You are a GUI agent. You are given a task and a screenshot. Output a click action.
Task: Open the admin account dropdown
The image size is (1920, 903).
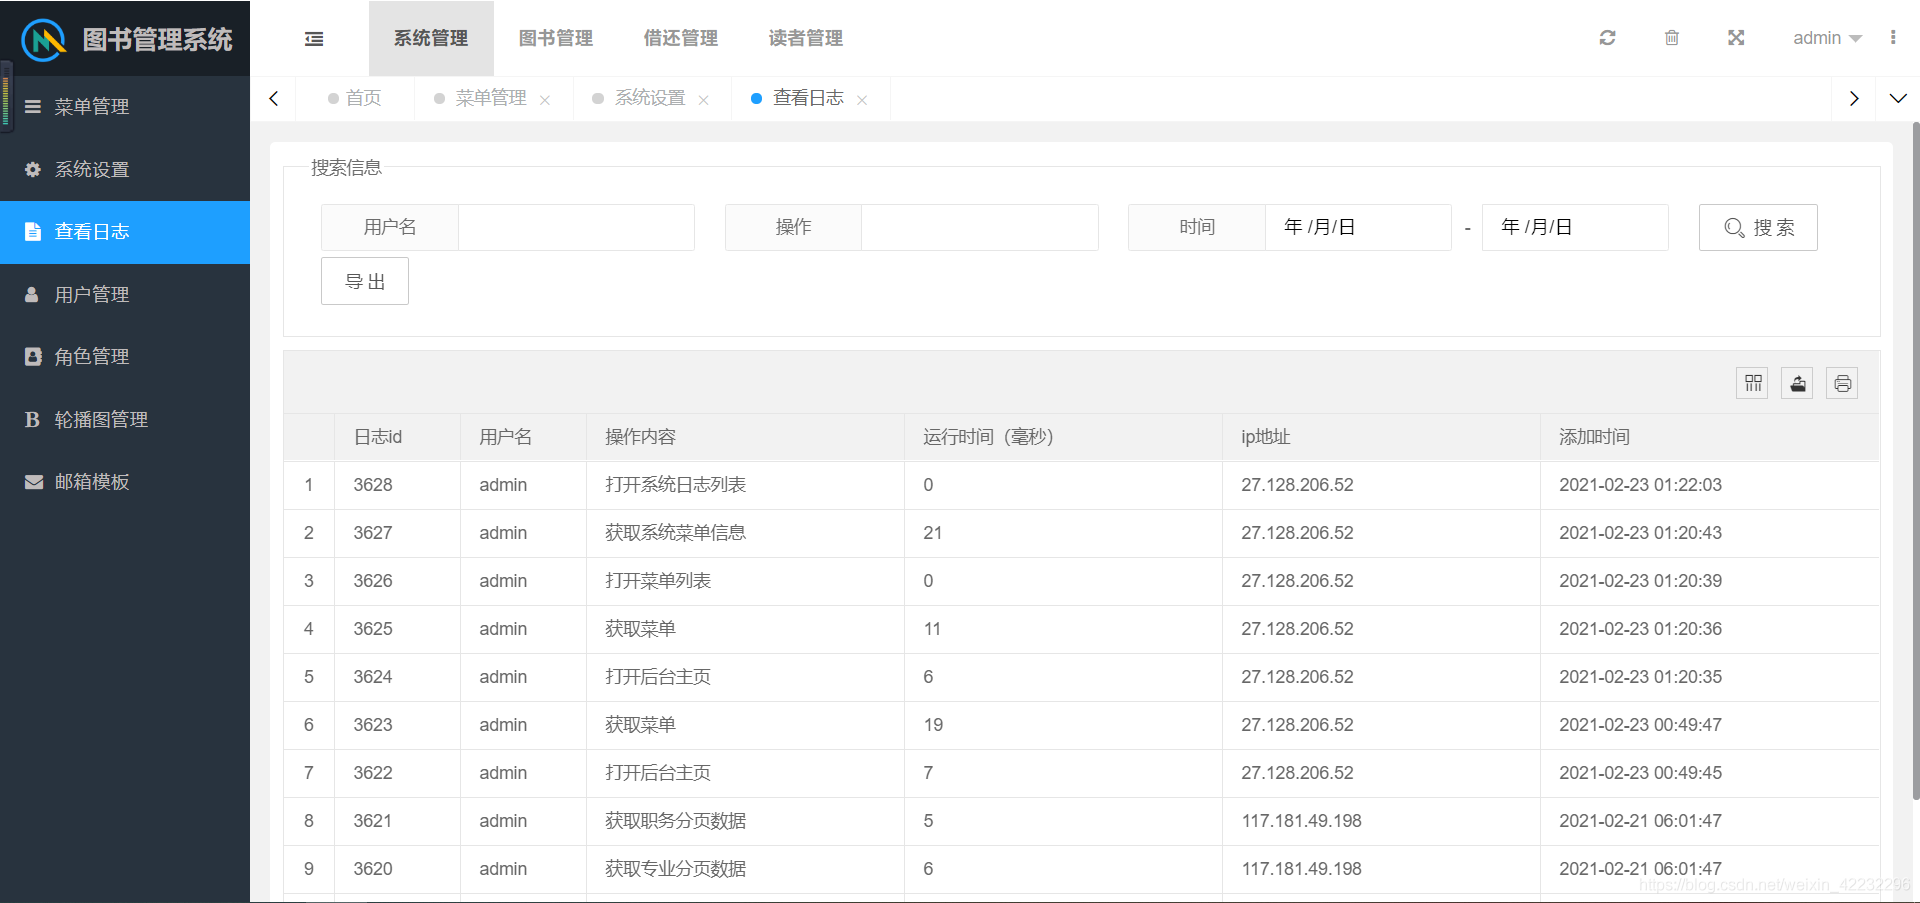[x=1827, y=37]
